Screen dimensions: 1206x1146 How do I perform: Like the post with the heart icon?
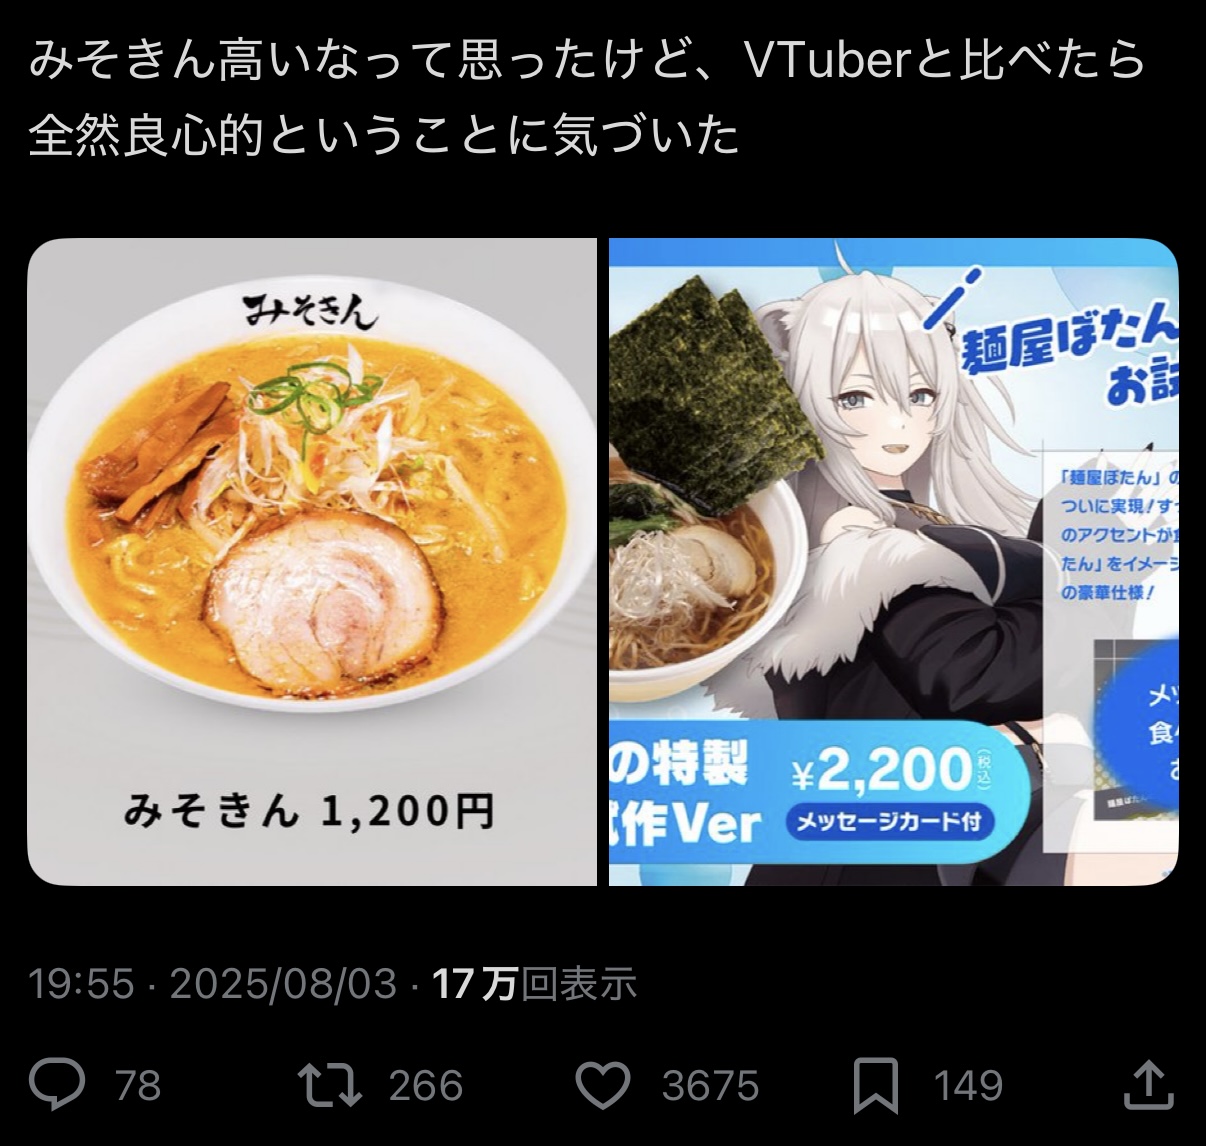pos(604,1085)
